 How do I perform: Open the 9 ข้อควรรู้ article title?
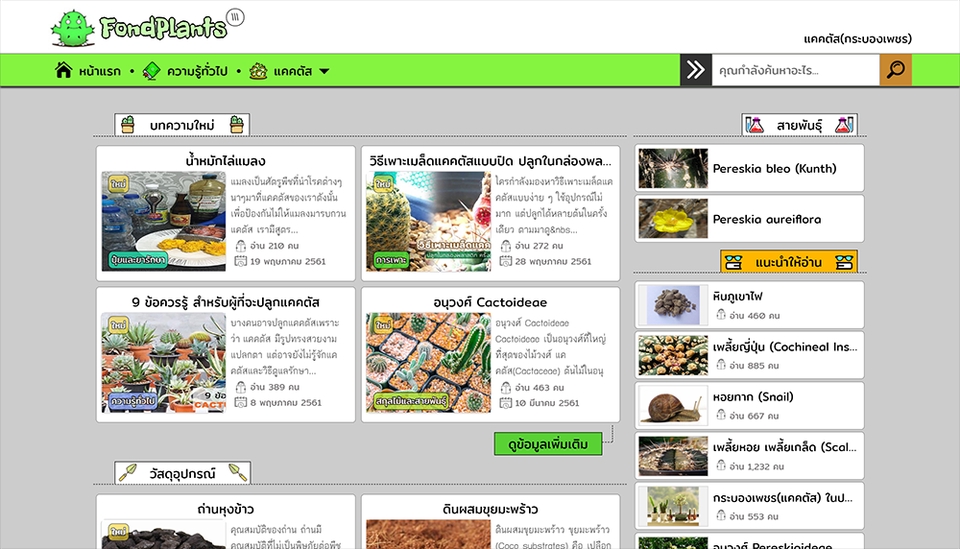[x=225, y=302]
